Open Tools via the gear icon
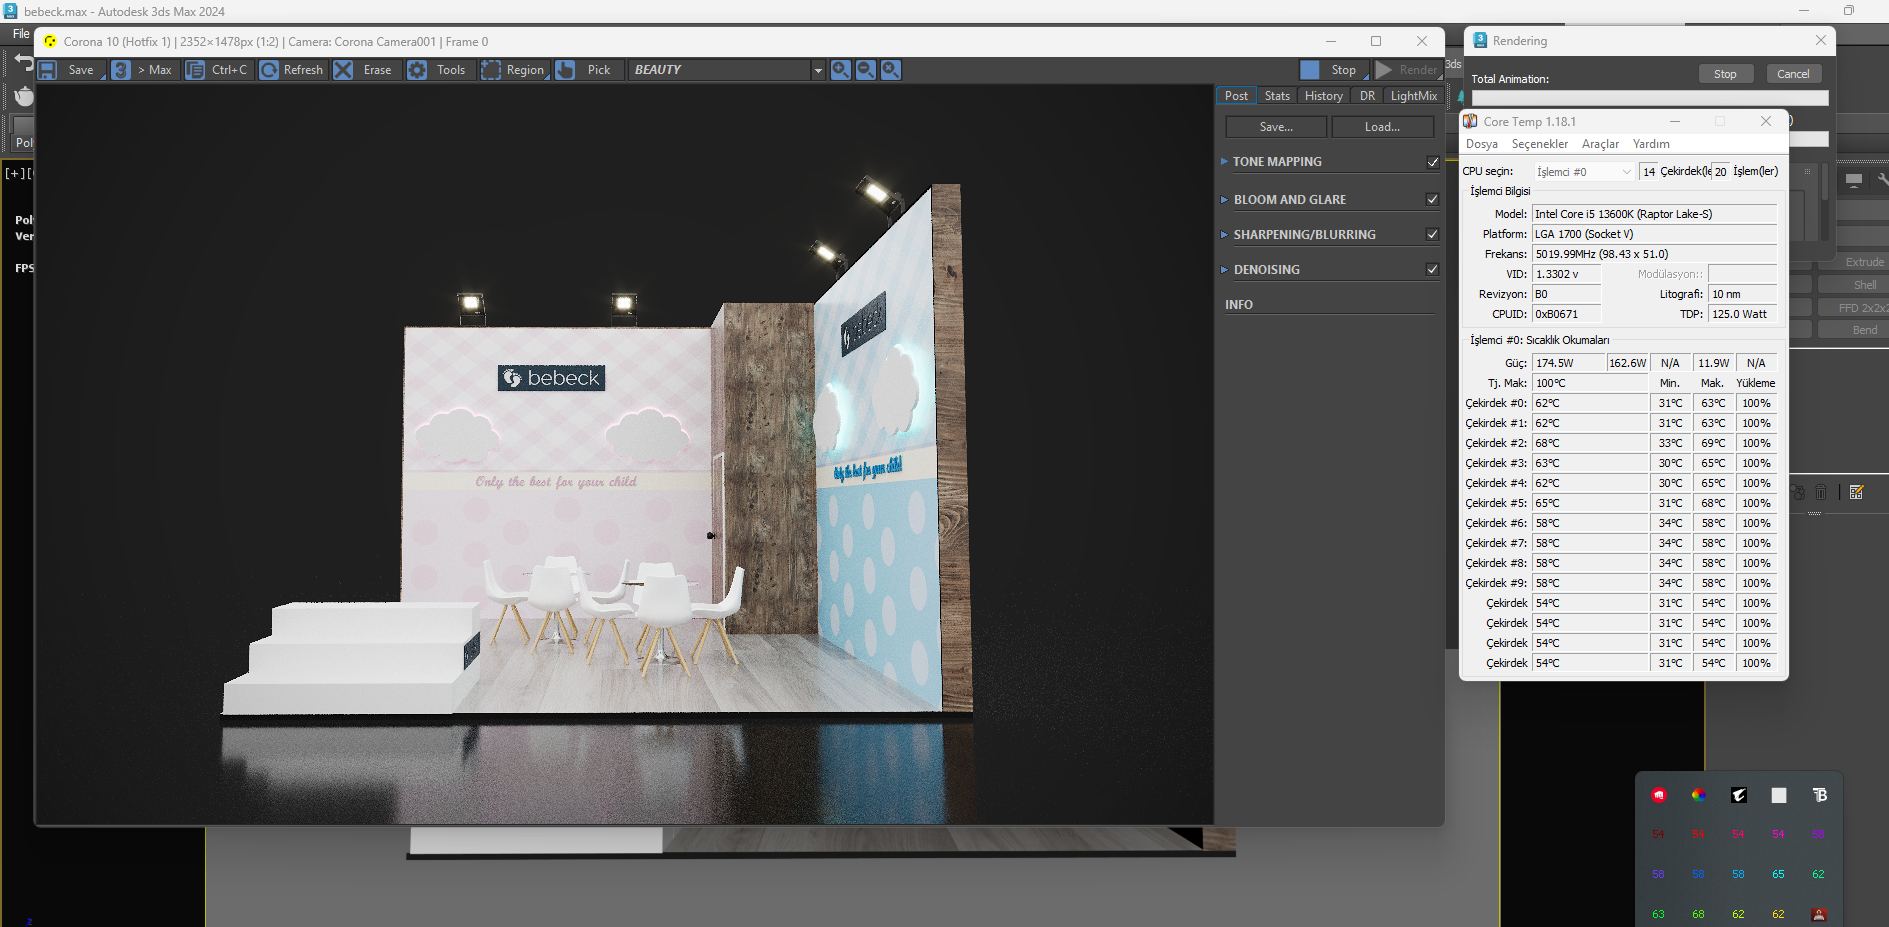 tap(417, 70)
